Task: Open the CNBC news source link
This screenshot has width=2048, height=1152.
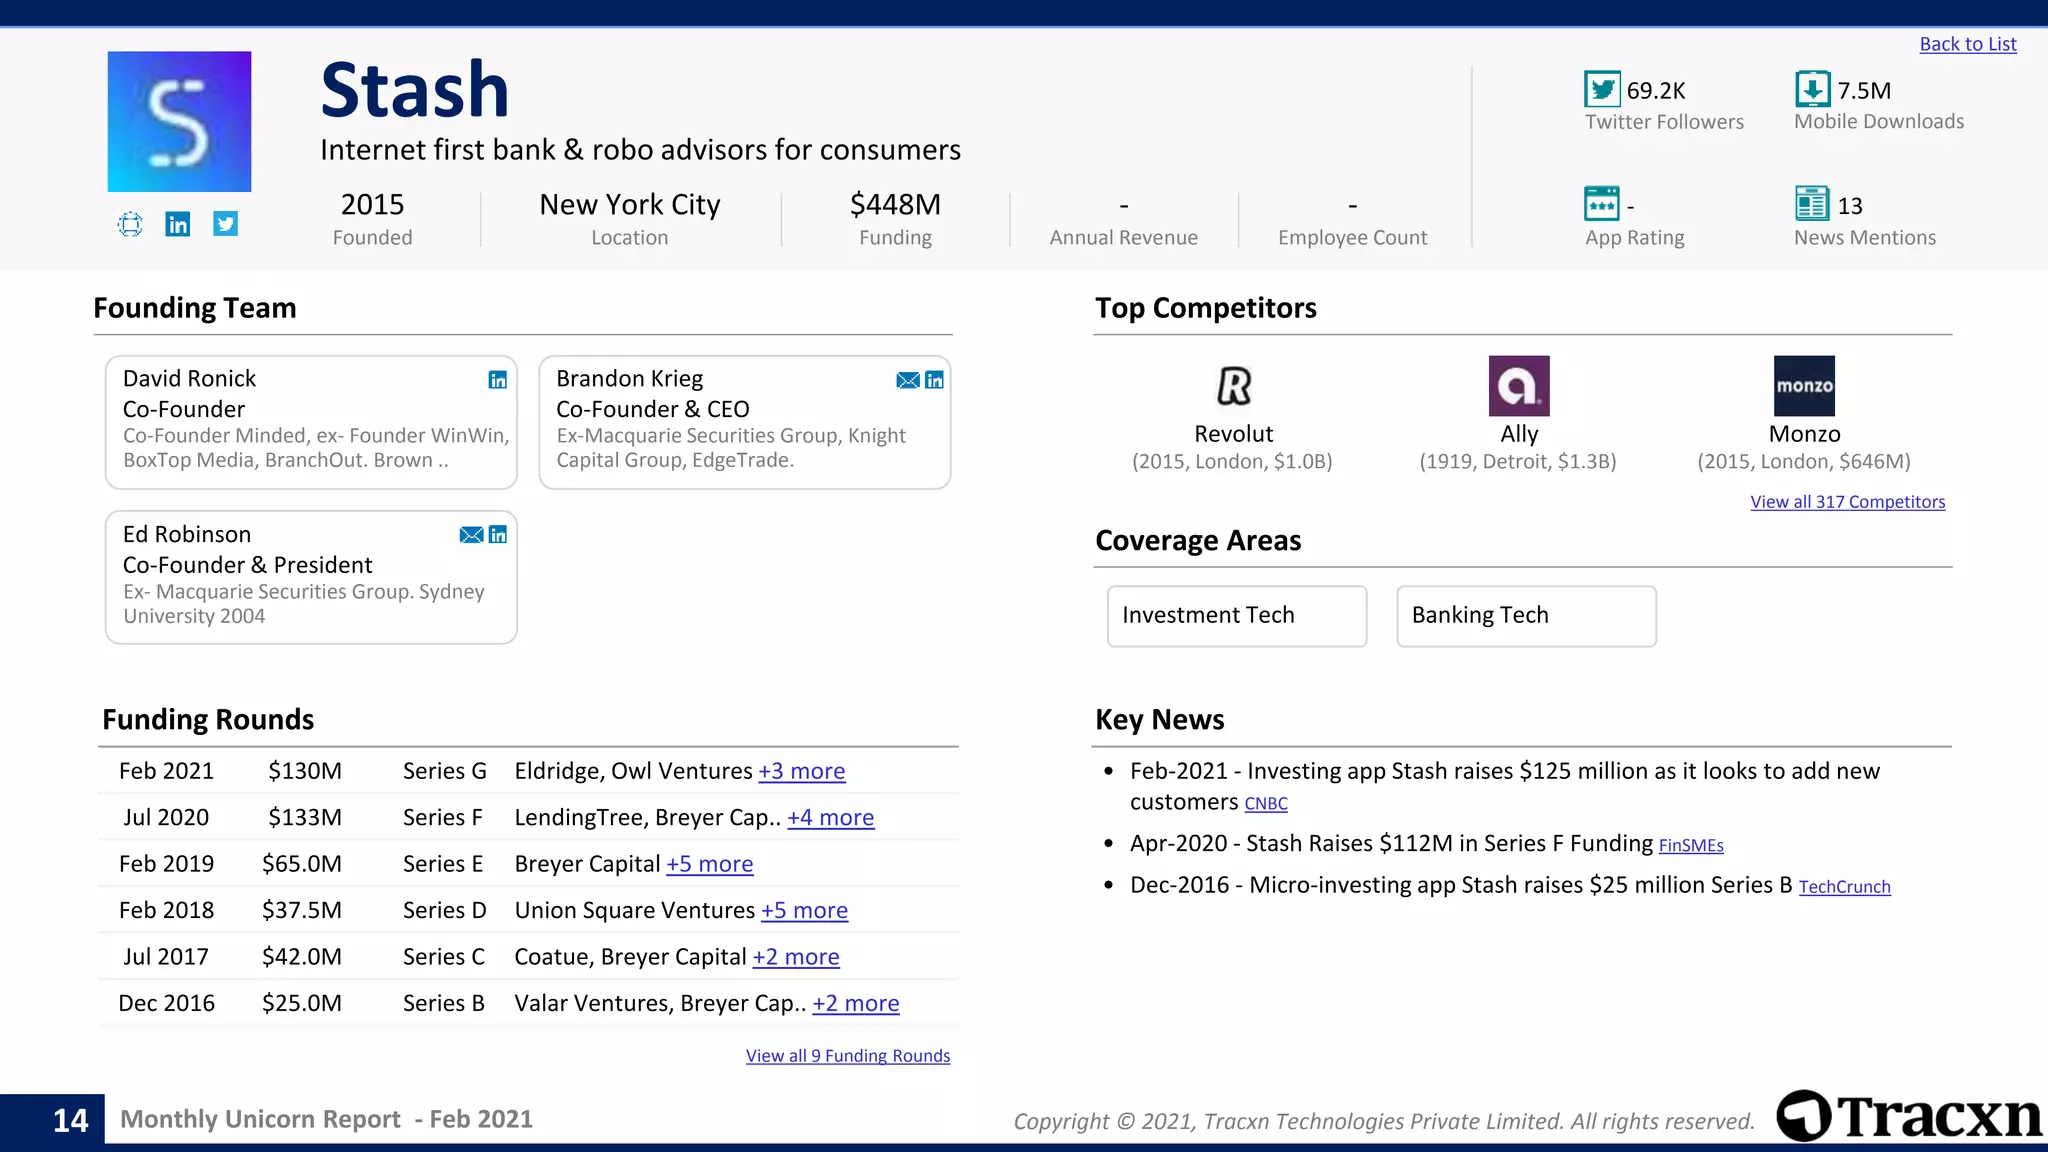Action: [x=1266, y=804]
